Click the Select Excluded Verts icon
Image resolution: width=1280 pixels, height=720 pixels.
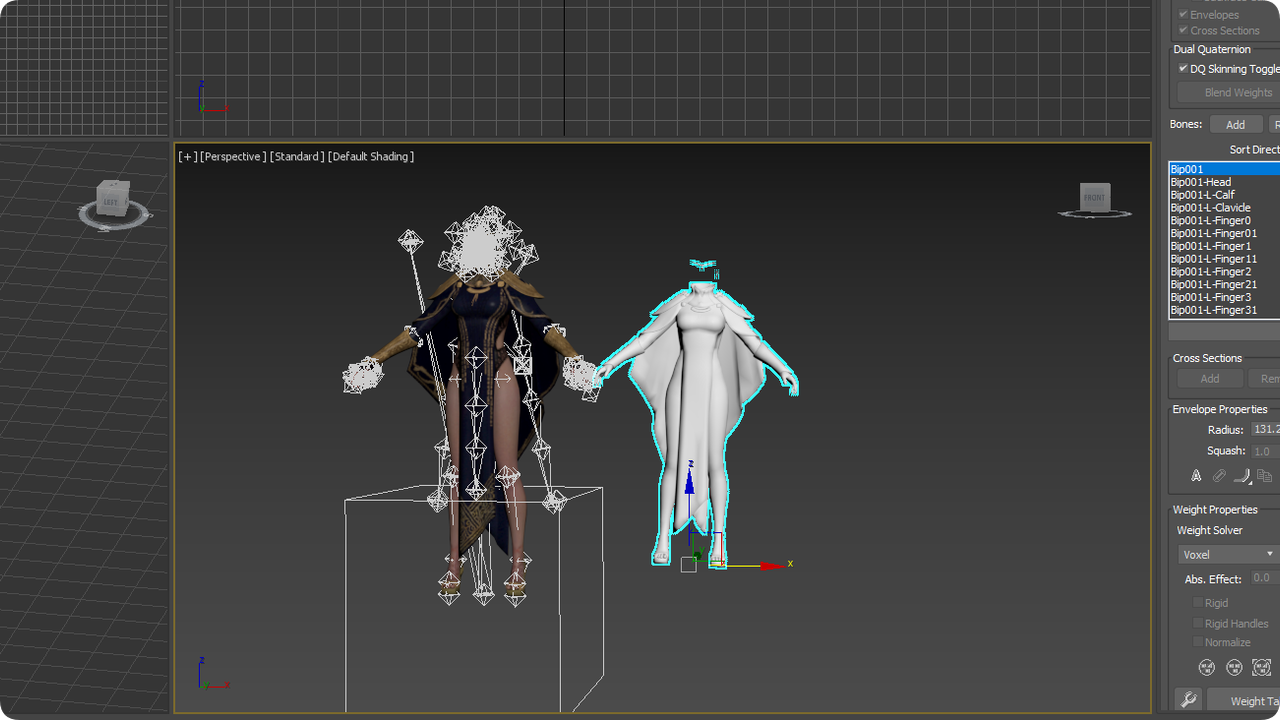pyautogui.click(x=1261, y=667)
